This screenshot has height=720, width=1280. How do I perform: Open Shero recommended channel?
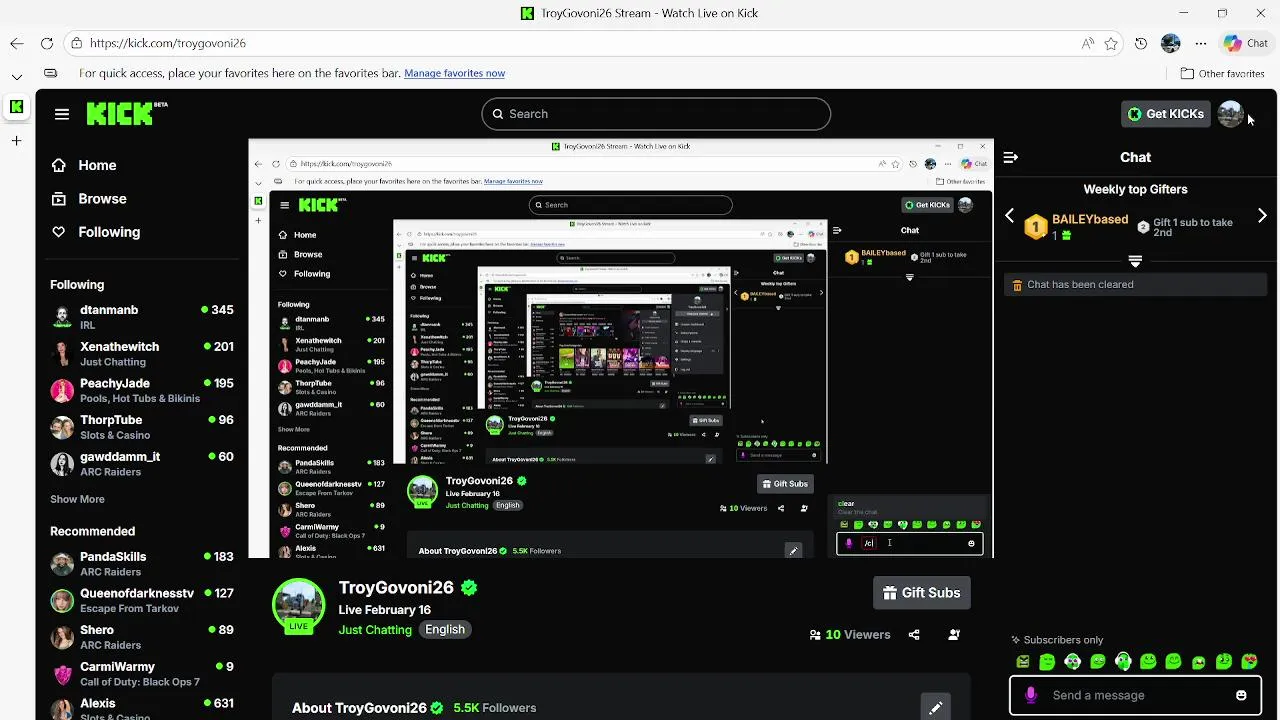(x=142, y=637)
